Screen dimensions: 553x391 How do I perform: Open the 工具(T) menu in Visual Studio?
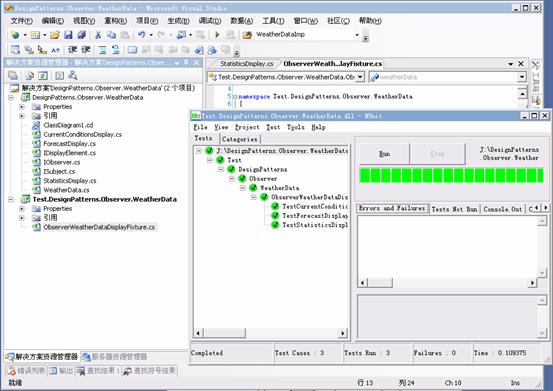click(273, 21)
